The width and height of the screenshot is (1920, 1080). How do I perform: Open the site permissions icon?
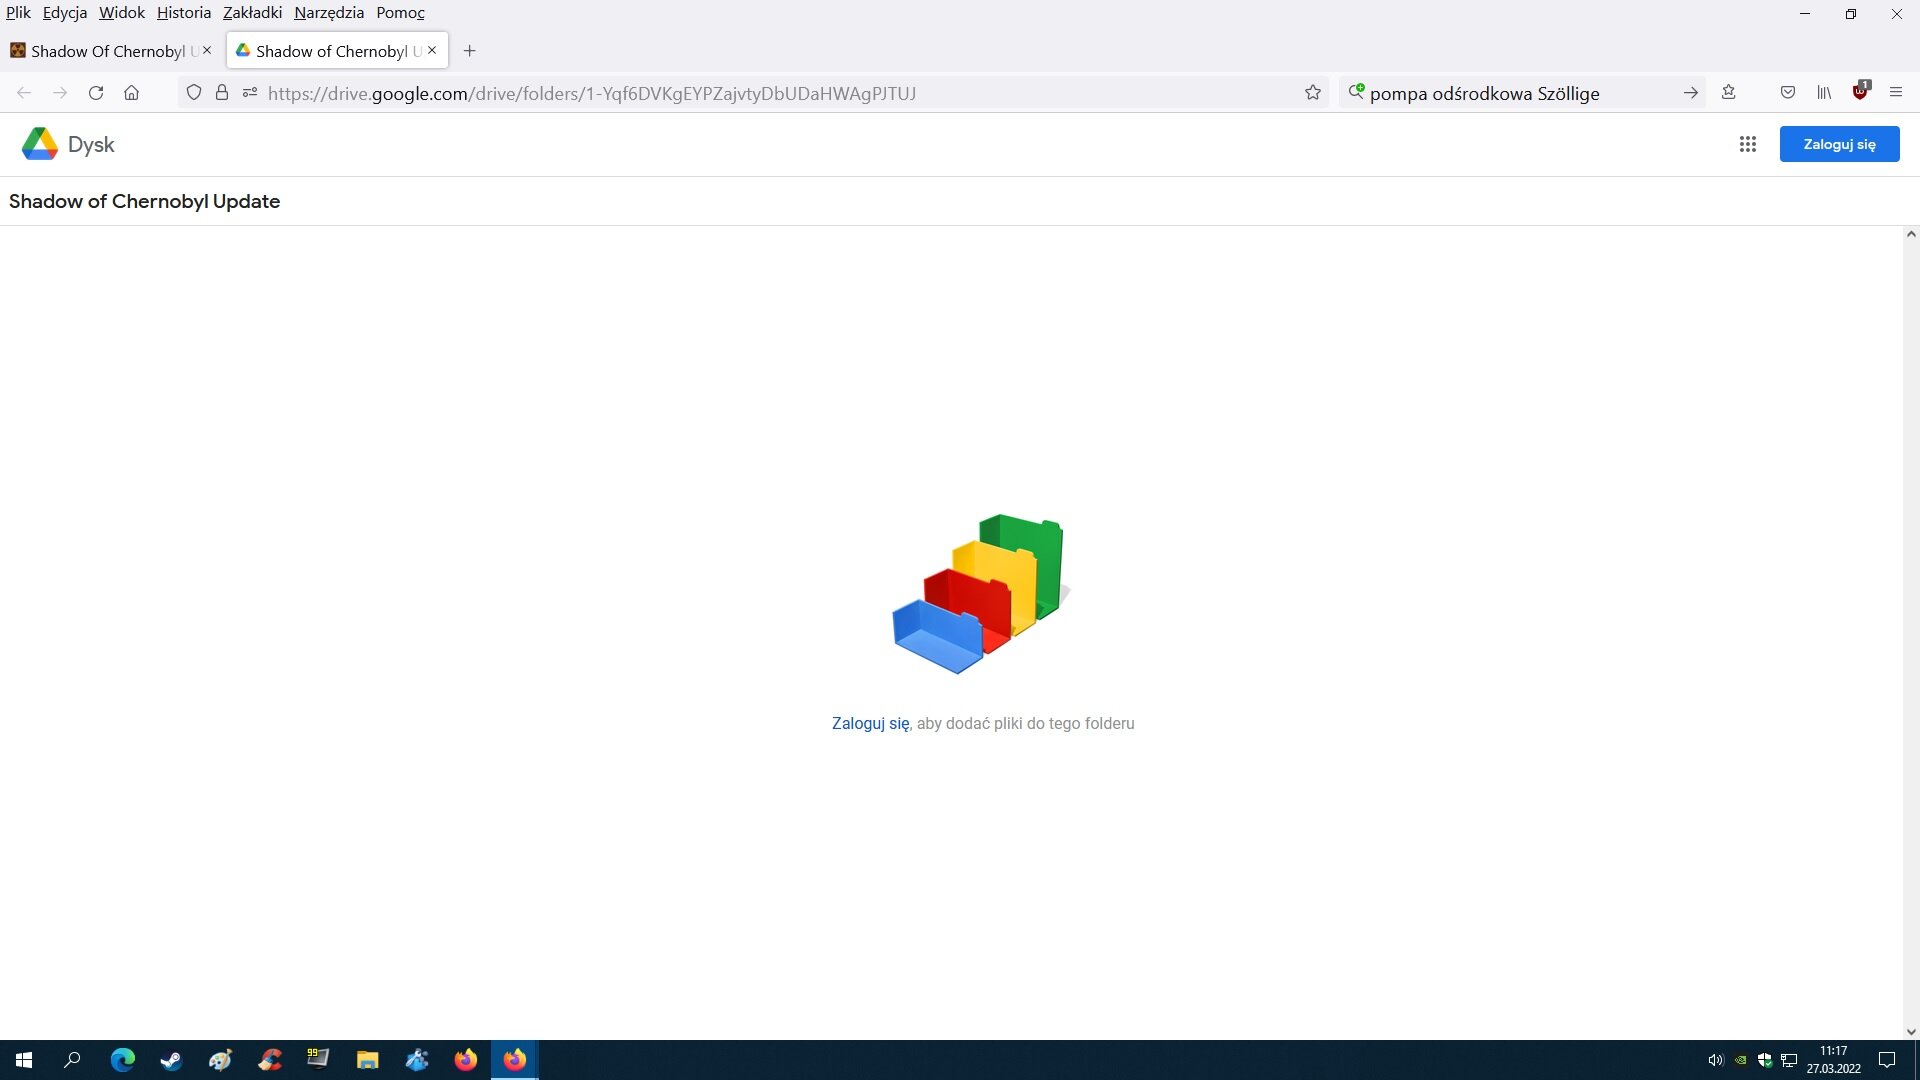250,93
